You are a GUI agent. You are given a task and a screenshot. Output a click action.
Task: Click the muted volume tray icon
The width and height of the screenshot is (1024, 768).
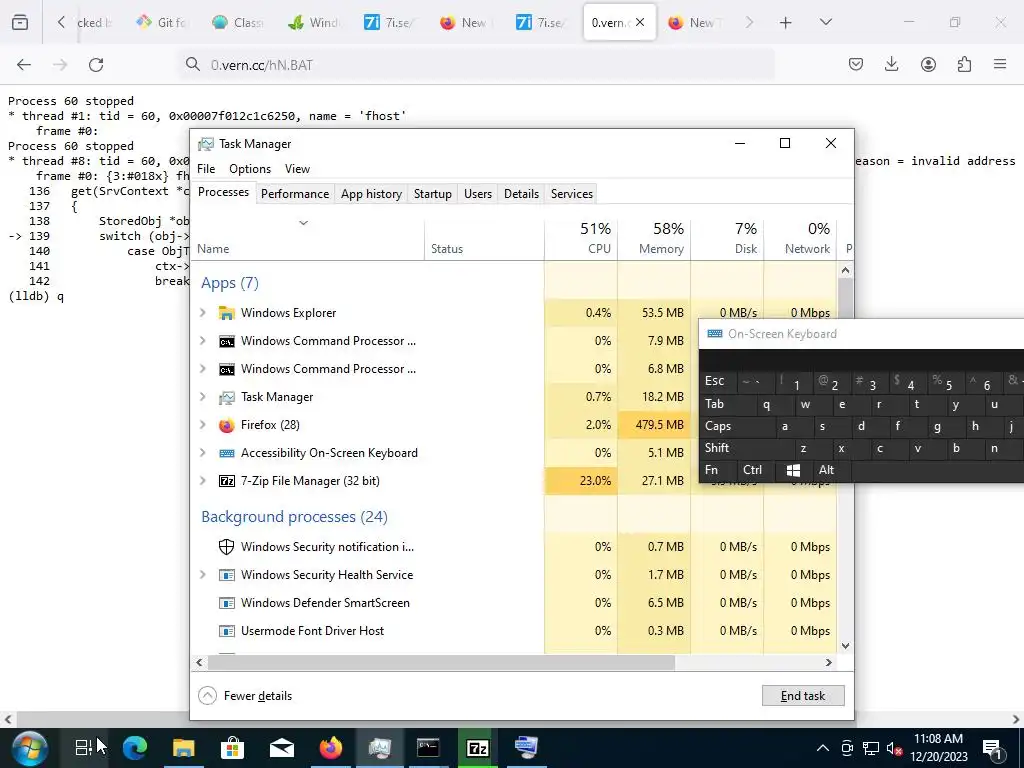click(x=895, y=749)
